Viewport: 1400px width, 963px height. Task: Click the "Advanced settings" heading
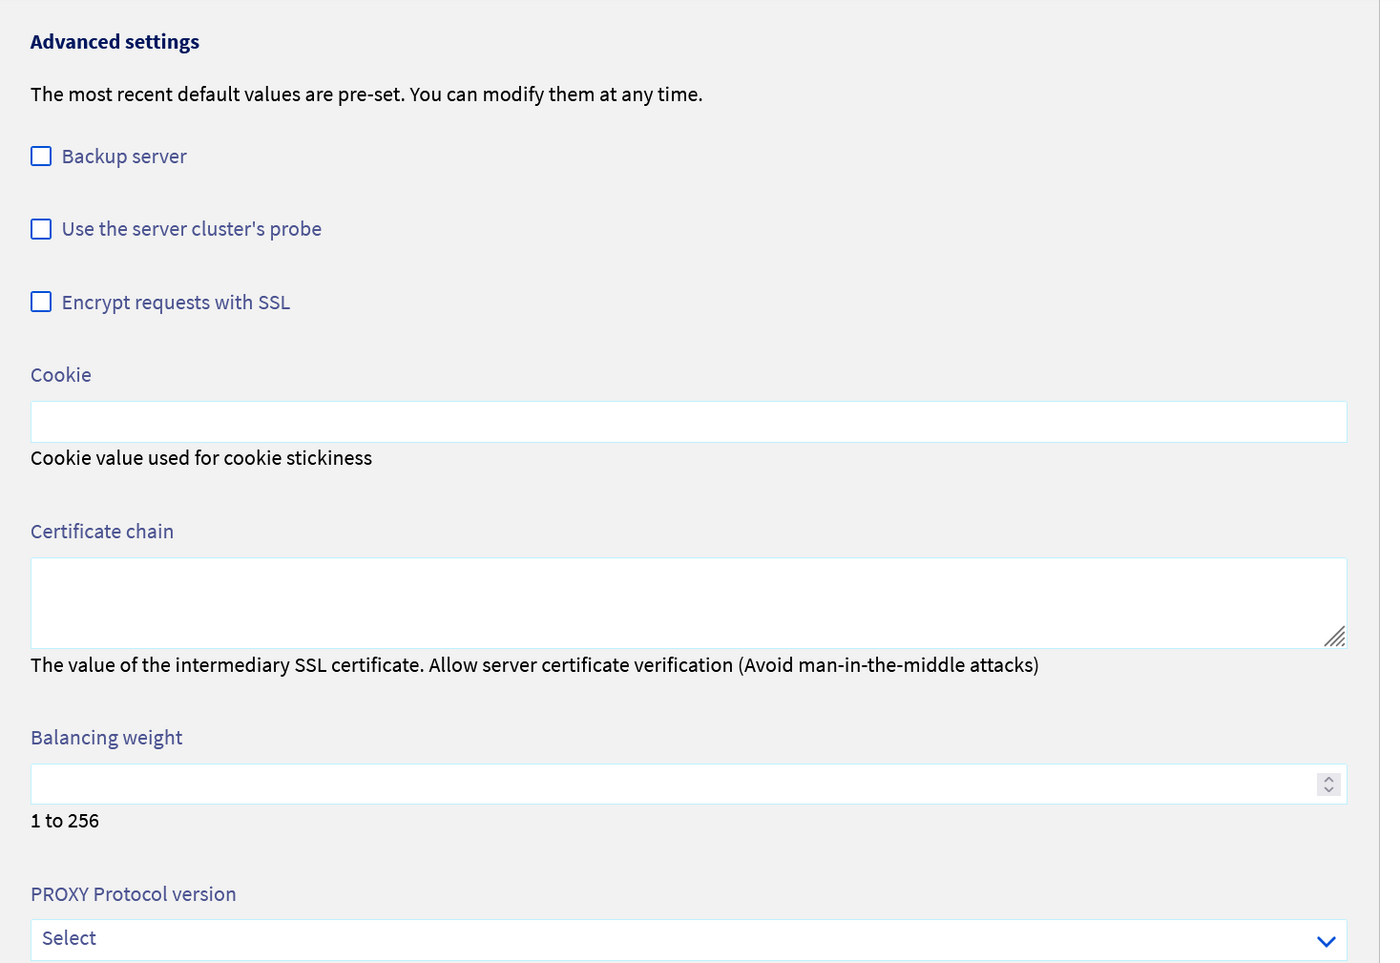[115, 42]
